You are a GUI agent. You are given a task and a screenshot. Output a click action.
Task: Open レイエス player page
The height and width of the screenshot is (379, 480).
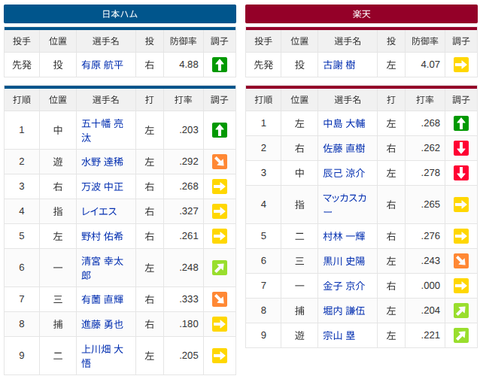(99, 211)
